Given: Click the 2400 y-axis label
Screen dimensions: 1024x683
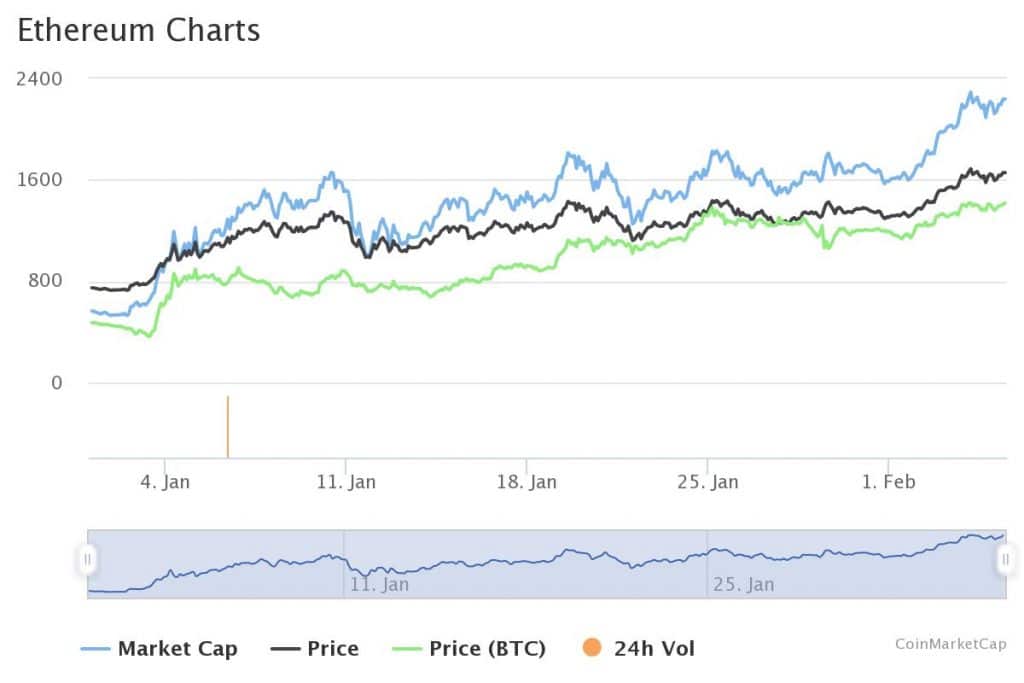Looking at the screenshot, I should [39, 78].
